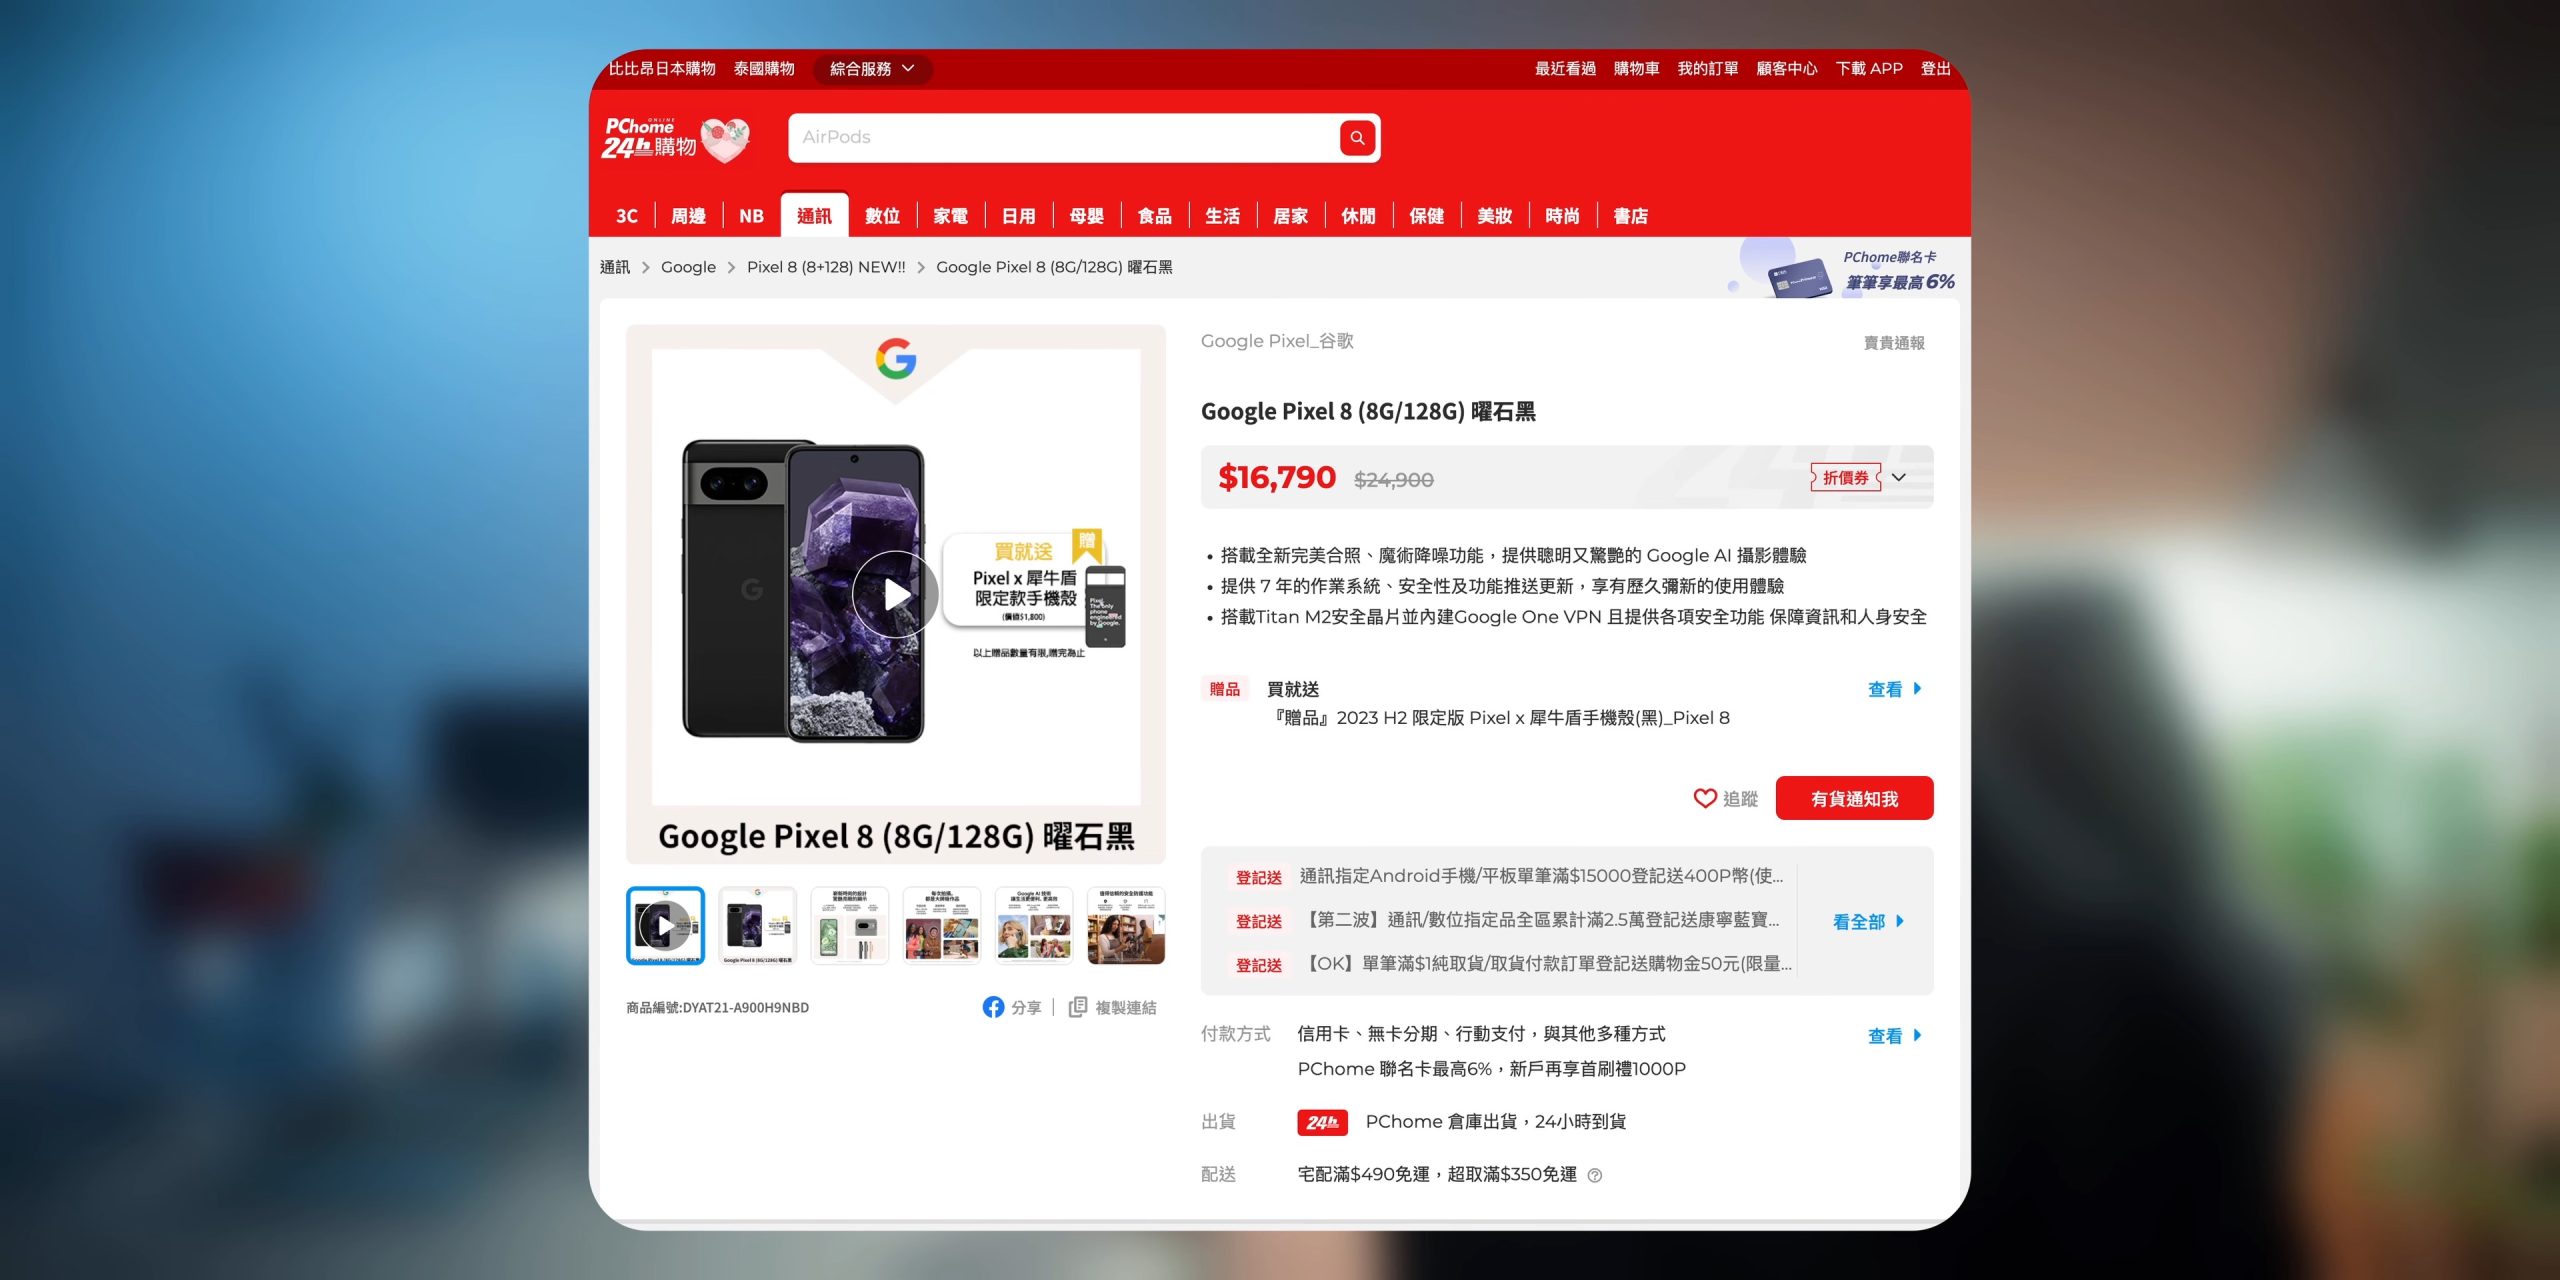Click the heart 追蹤 favorite icon

tap(1705, 798)
